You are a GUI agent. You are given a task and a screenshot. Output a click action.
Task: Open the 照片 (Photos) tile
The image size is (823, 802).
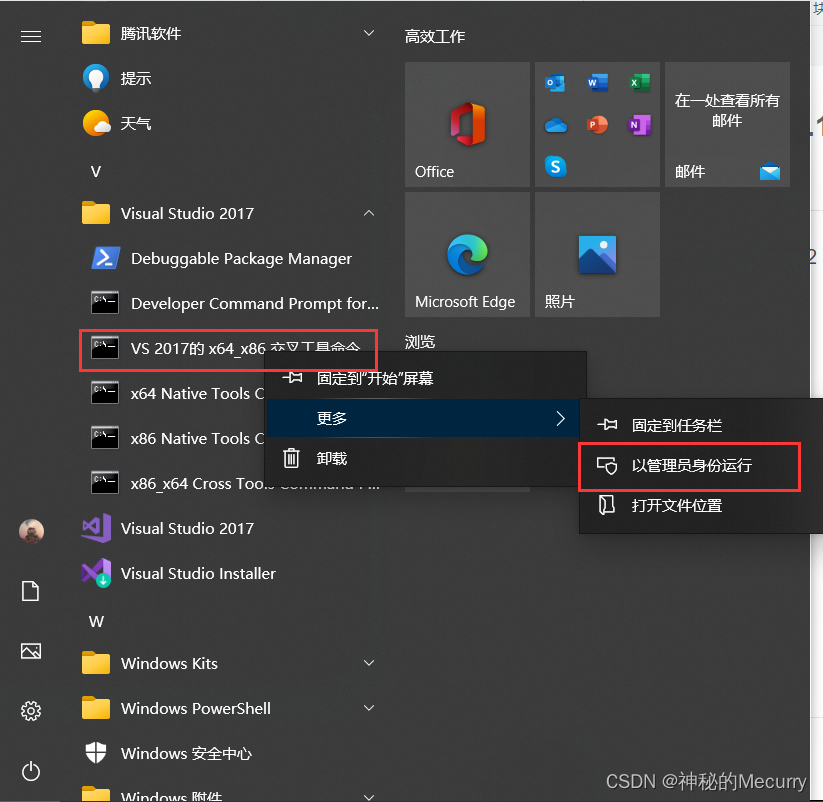(596, 254)
